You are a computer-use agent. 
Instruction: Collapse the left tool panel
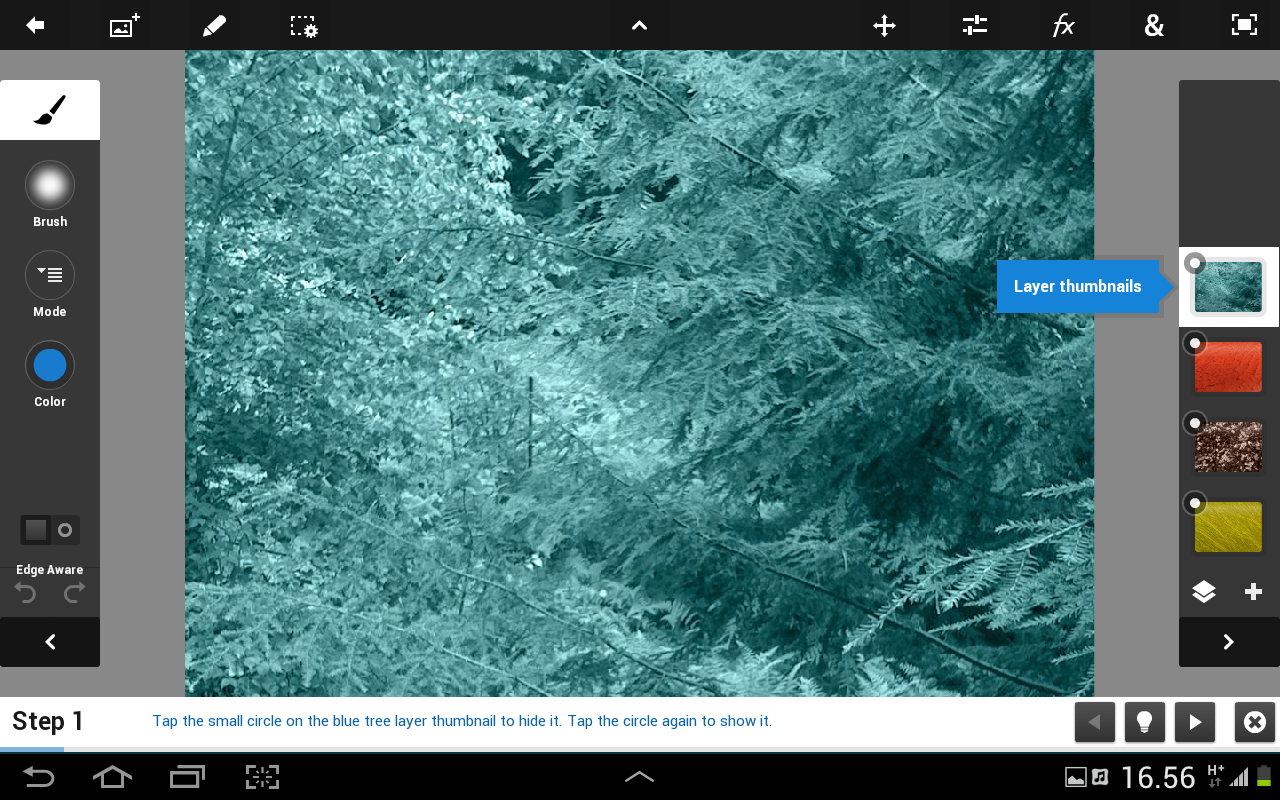click(x=50, y=642)
